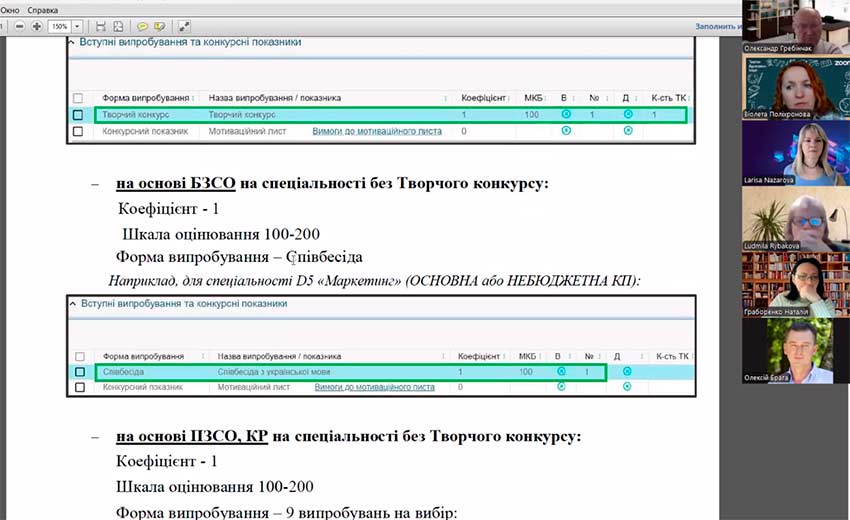Check the Творчий конкурс row checkbox
This screenshot has width=850, height=520.
point(78,115)
